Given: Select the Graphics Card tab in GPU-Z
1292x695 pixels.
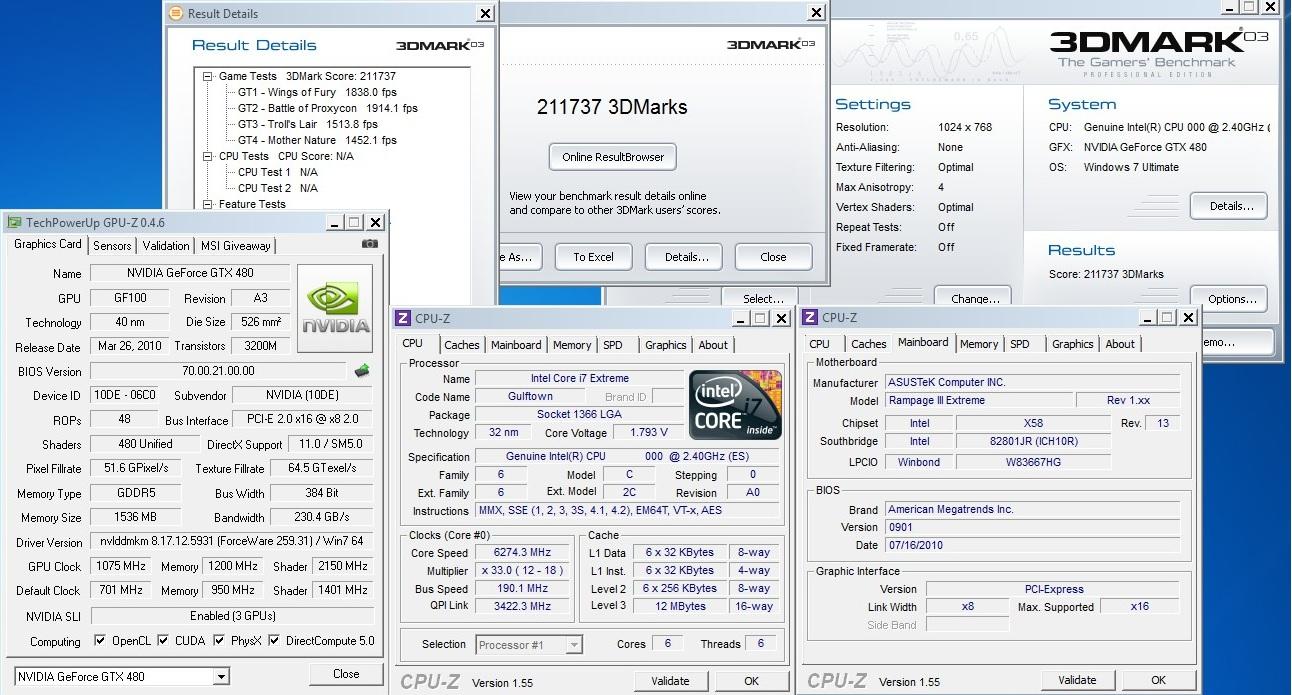Looking at the screenshot, I should click(x=48, y=245).
